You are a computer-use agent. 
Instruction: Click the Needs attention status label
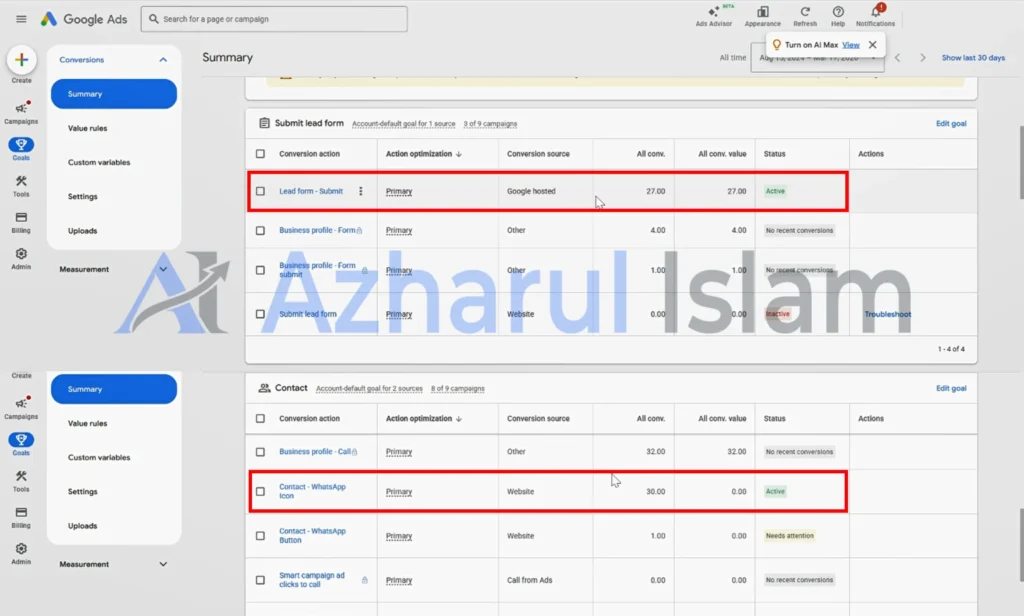(790, 536)
